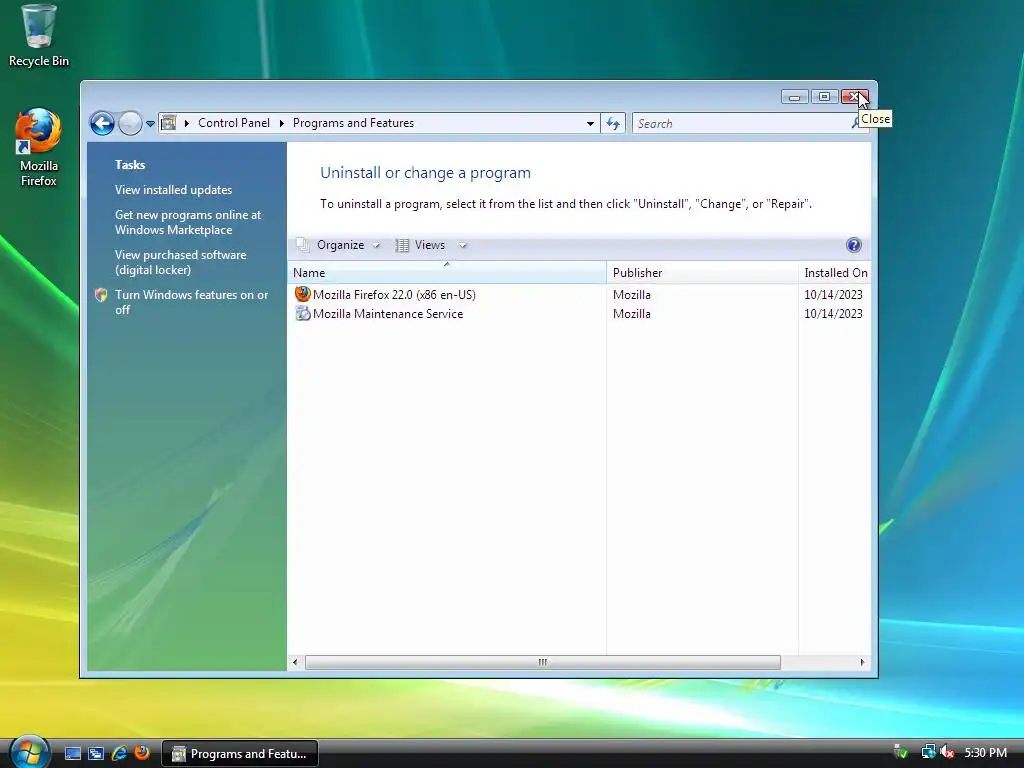The image size is (1024, 768).
Task: Click the Views toolbar button
Action: (421, 245)
